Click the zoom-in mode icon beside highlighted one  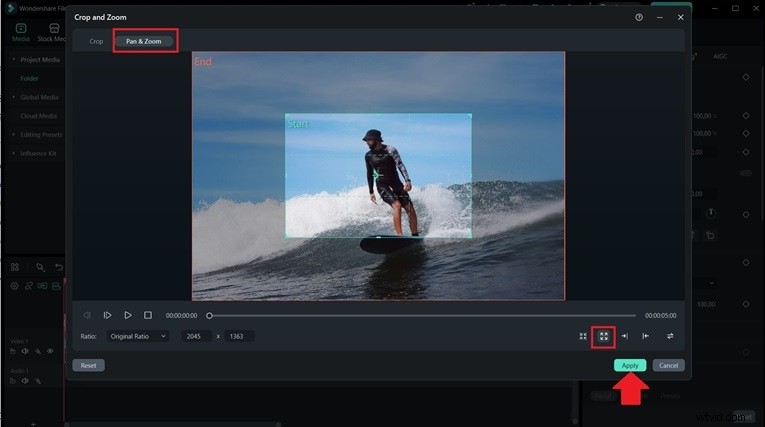tap(583, 336)
